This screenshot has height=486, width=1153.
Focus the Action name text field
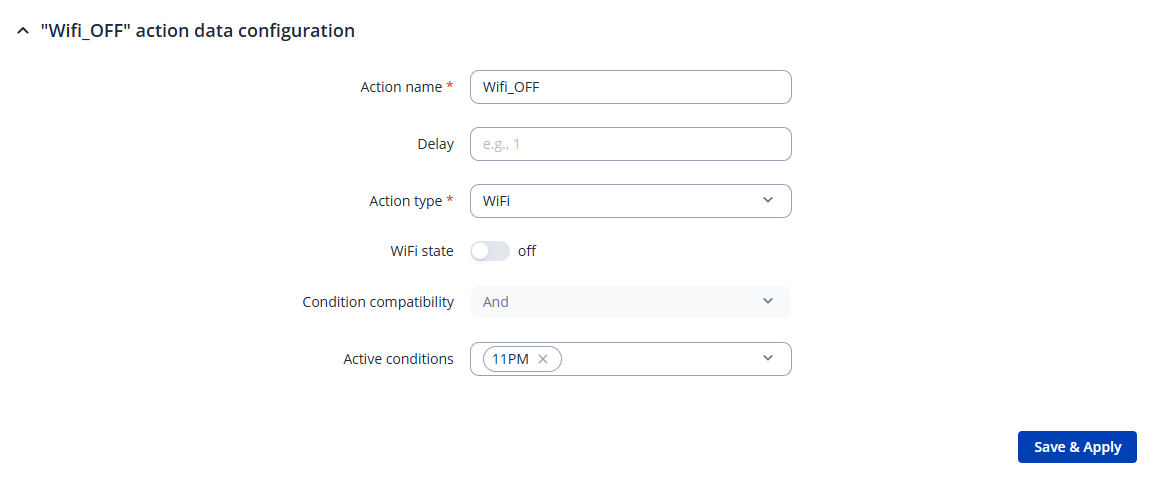pyautogui.click(x=630, y=87)
